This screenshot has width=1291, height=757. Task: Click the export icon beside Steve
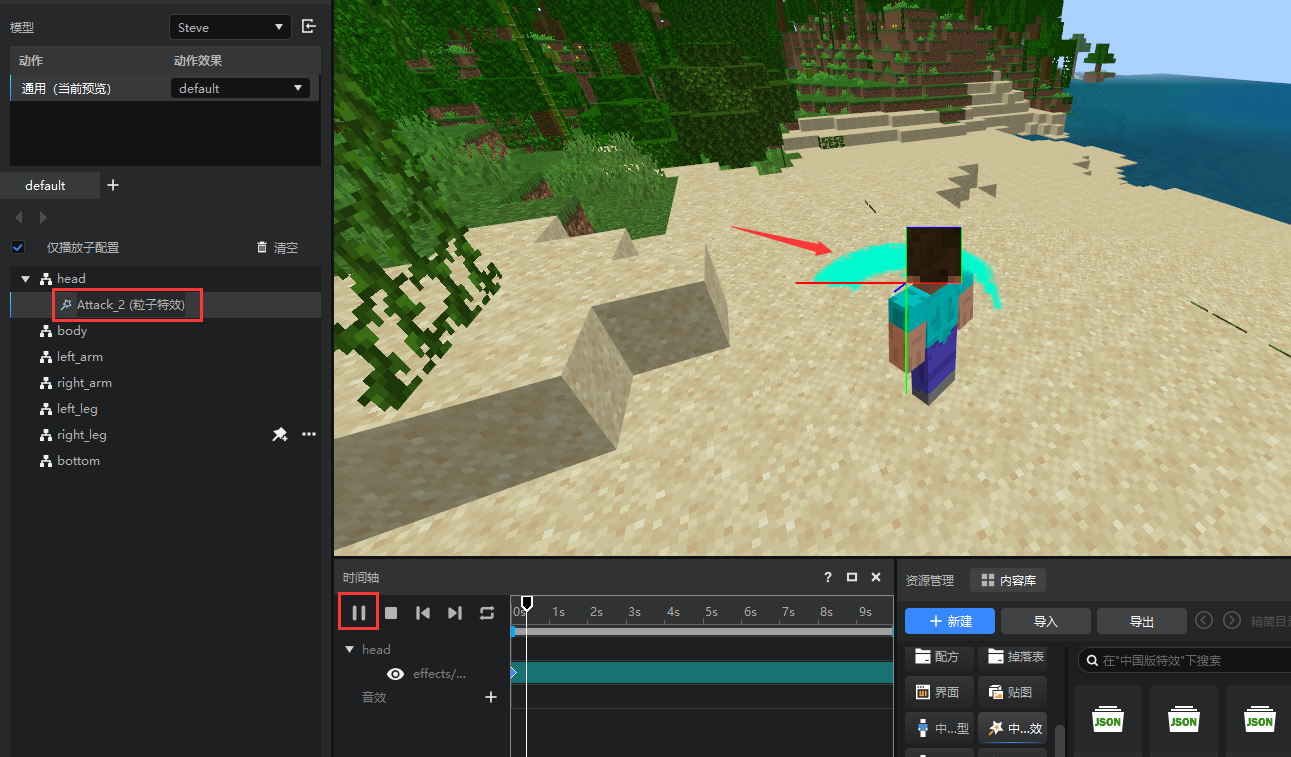(x=309, y=27)
